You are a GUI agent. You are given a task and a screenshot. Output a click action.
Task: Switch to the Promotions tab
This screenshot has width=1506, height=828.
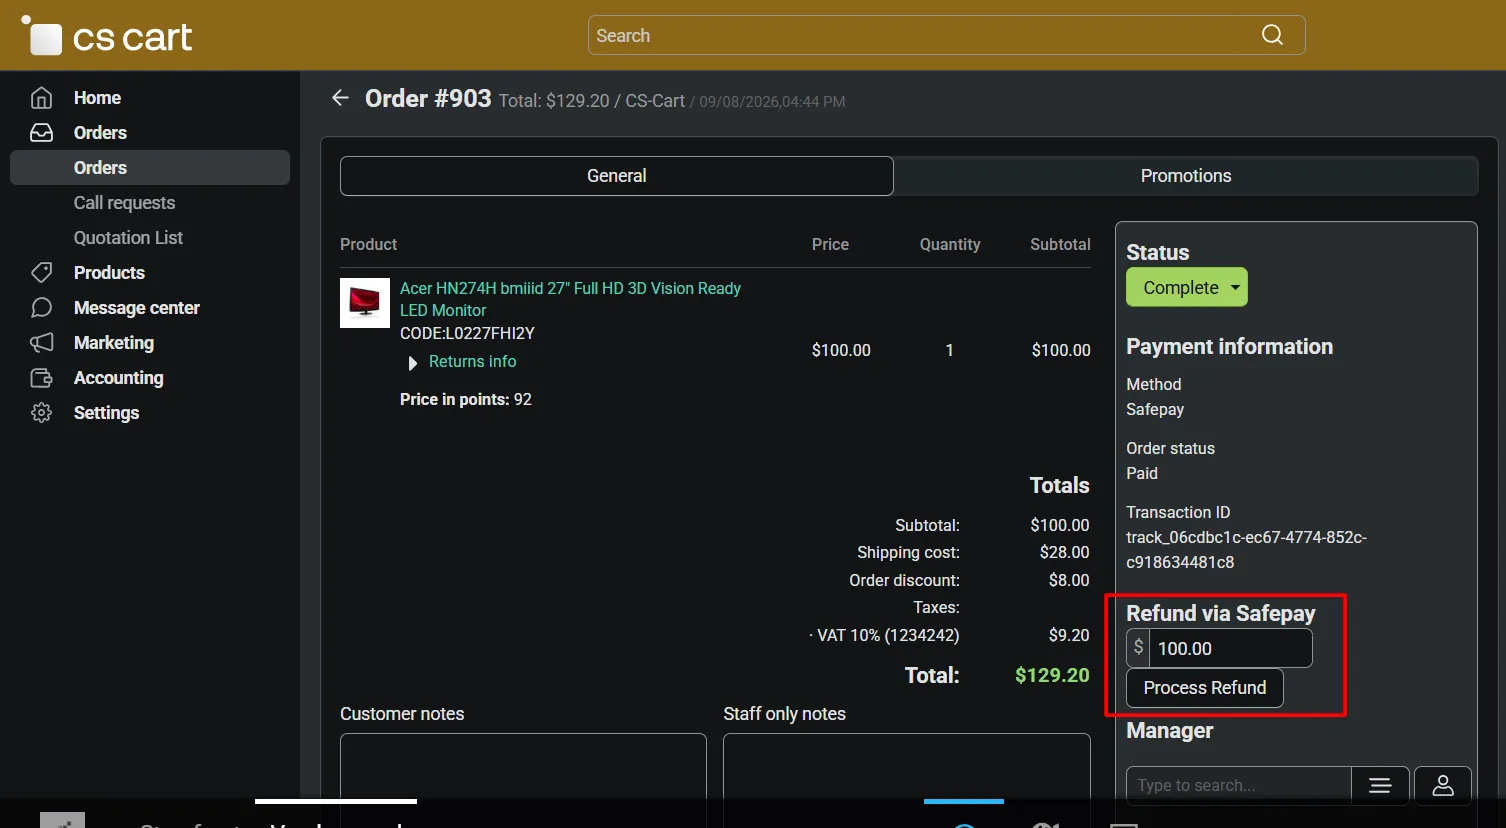[x=1186, y=176]
